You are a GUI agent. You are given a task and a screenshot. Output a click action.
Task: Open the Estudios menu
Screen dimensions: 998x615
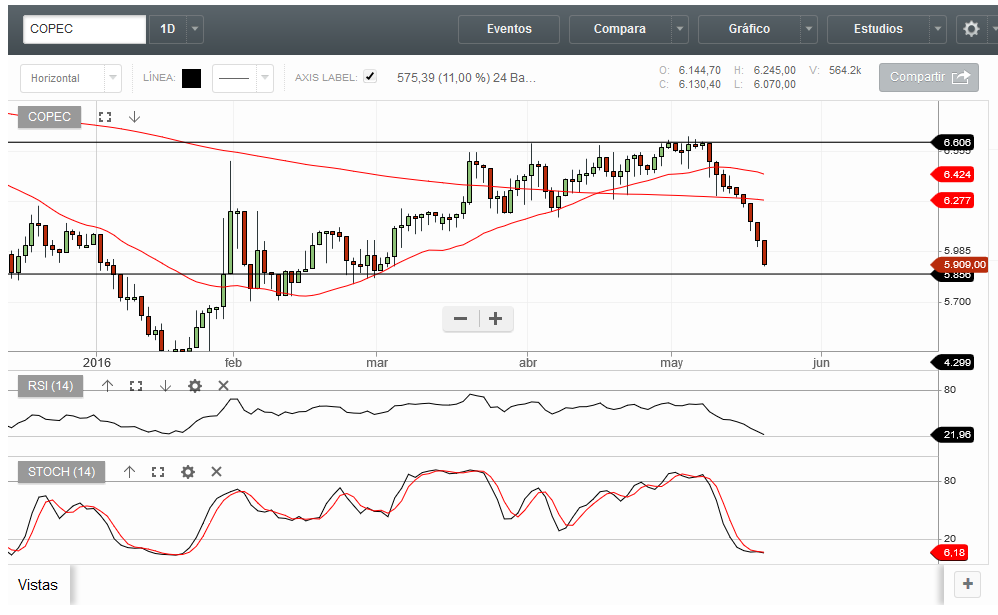coord(878,29)
